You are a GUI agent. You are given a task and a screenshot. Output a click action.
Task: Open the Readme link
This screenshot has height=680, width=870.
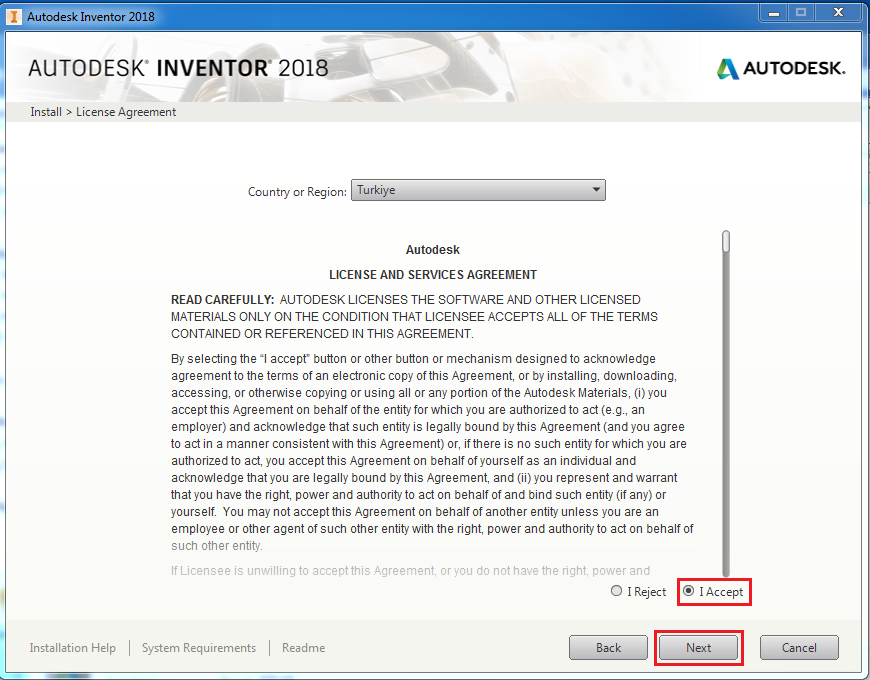pos(304,648)
